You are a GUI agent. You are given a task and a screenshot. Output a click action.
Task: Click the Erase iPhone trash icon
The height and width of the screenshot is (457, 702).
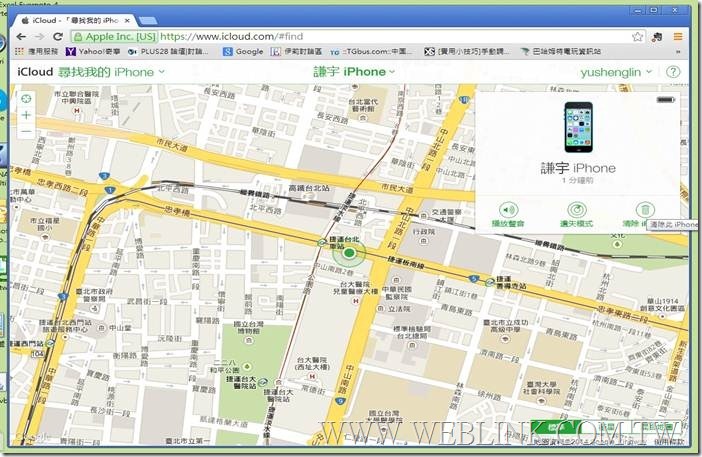pos(645,209)
